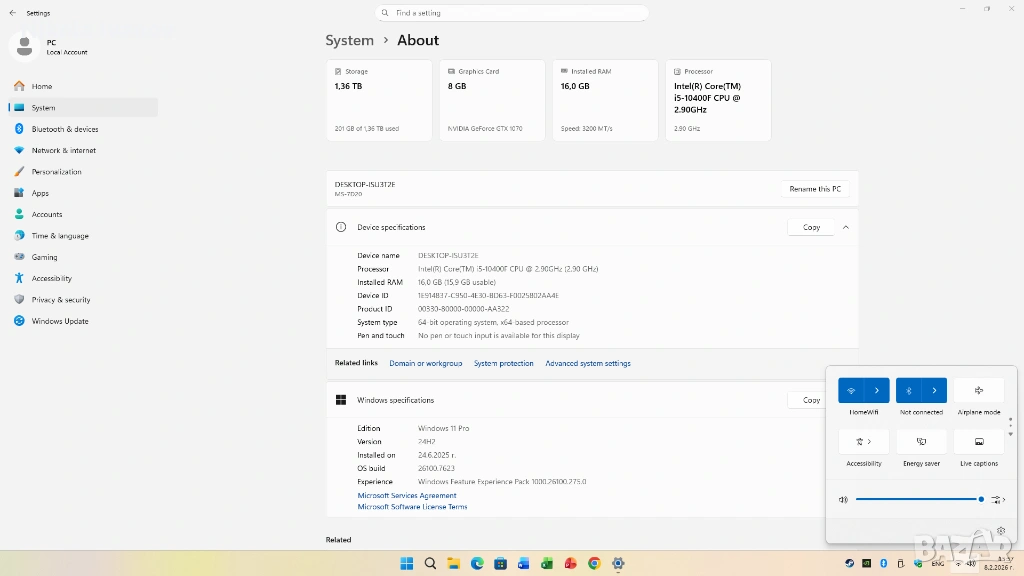Click the speaker icon beside the volume slider
The height and width of the screenshot is (576, 1024).
[843, 499]
